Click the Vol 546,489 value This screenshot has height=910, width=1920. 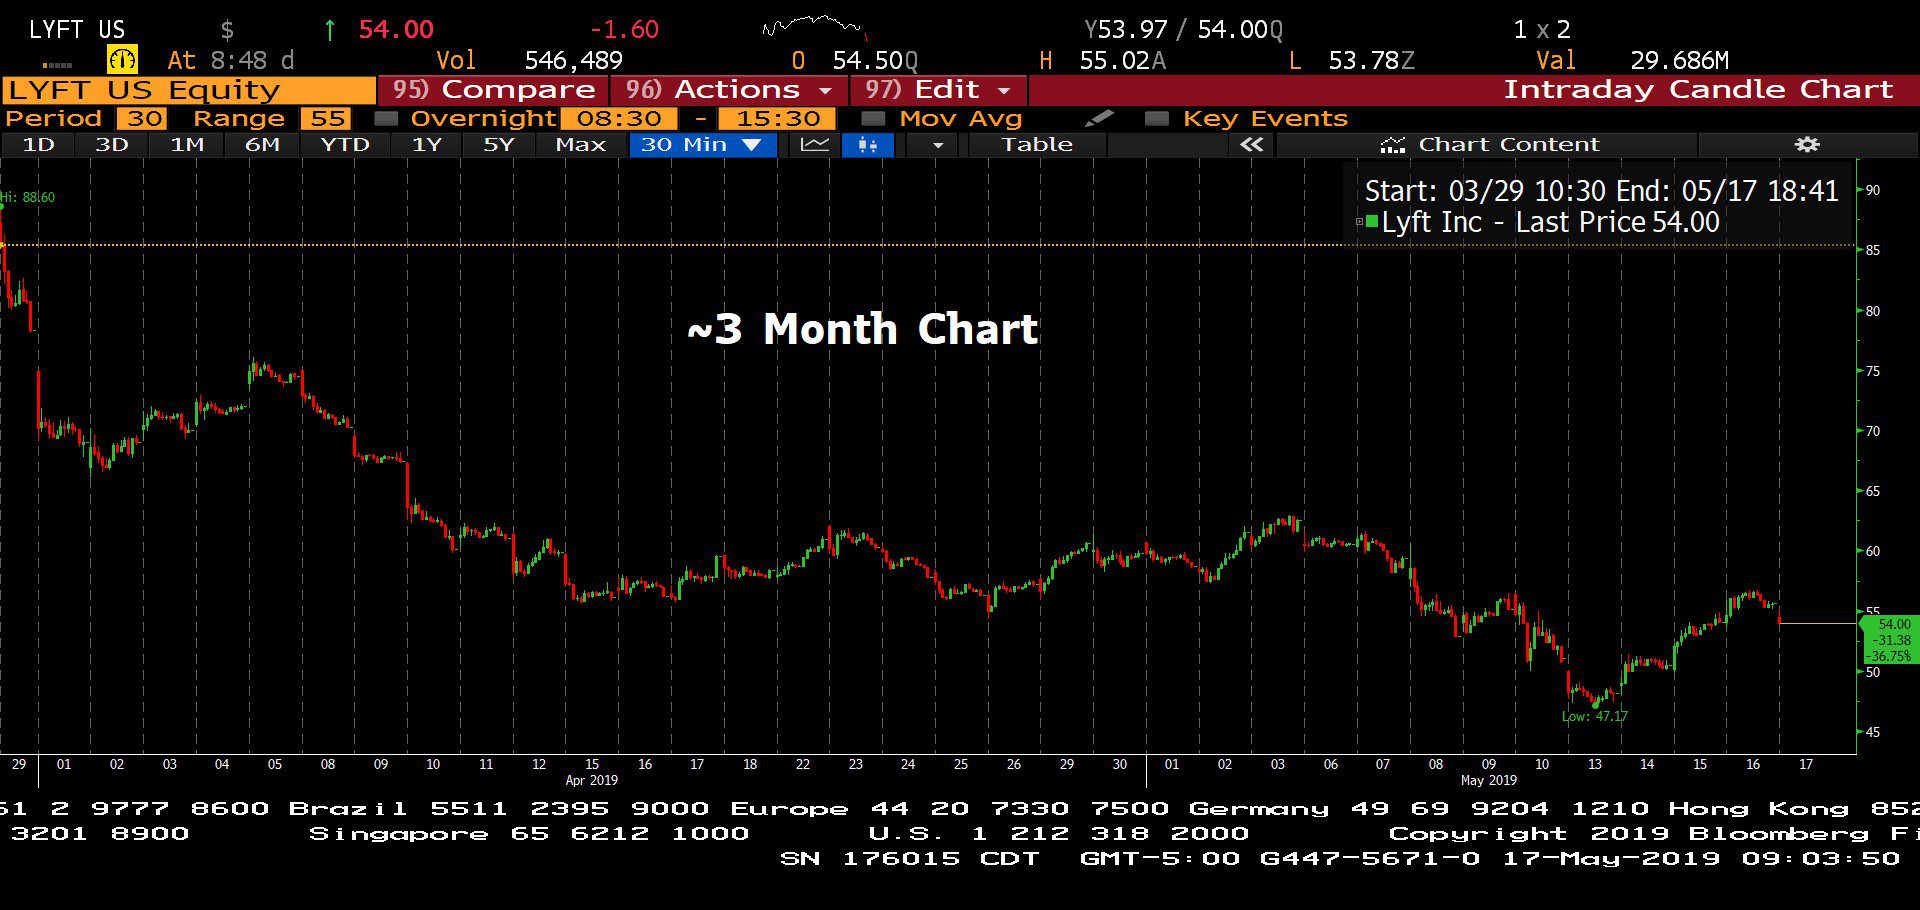[x=573, y=61]
